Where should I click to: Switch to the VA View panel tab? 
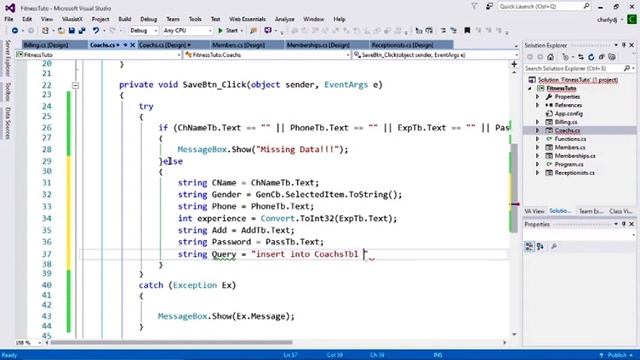tap(534, 211)
